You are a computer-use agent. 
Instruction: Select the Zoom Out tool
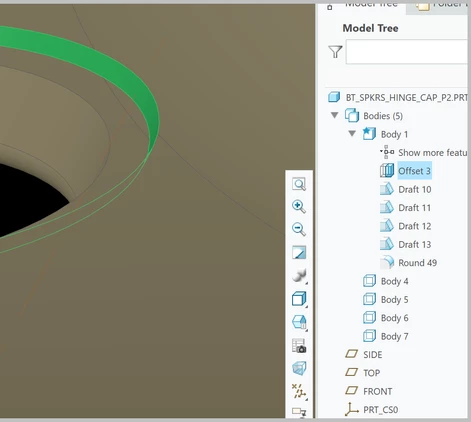click(299, 229)
